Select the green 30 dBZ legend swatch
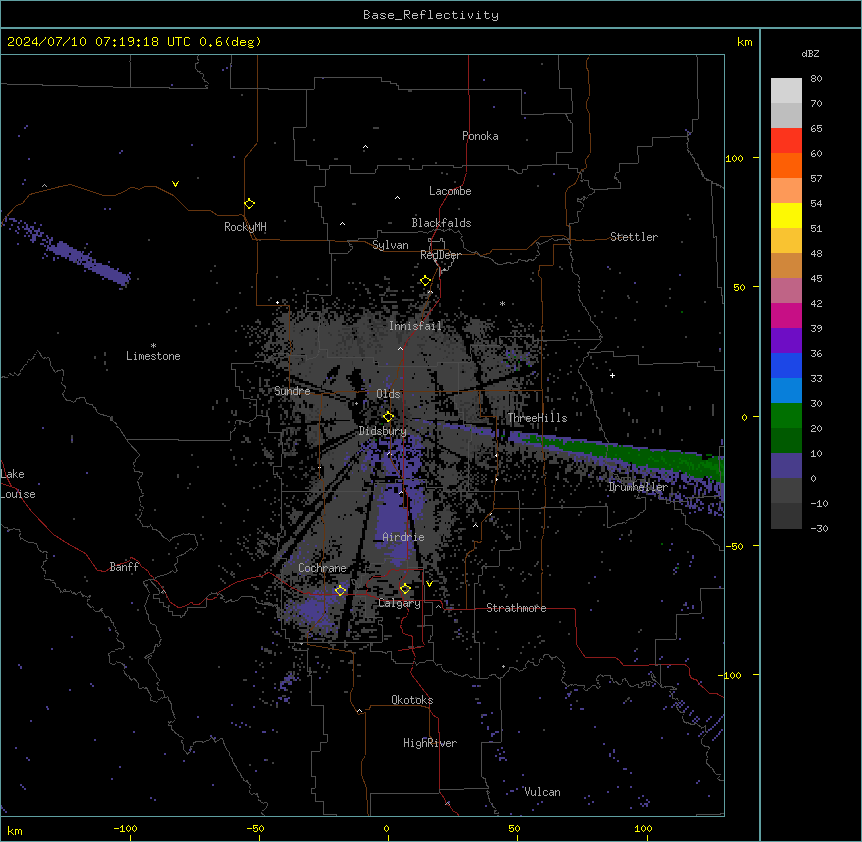The height and width of the screenshot is (842, 862). pos(786,416)
